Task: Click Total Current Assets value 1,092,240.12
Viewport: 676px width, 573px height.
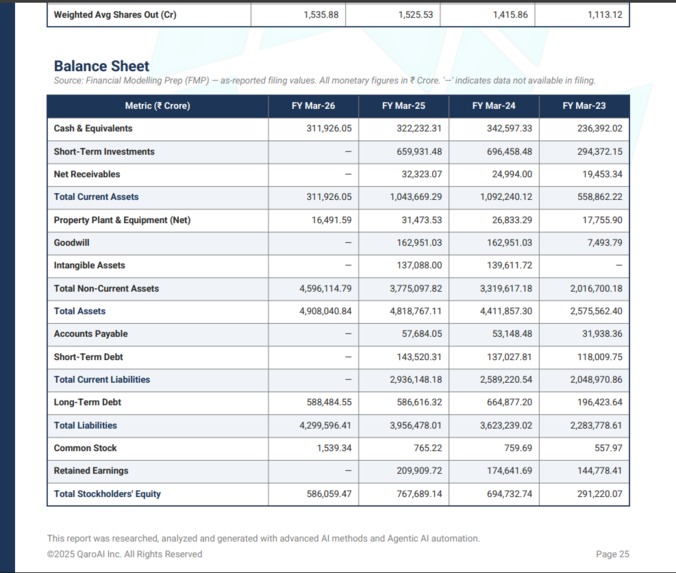Action: point(506,197)
